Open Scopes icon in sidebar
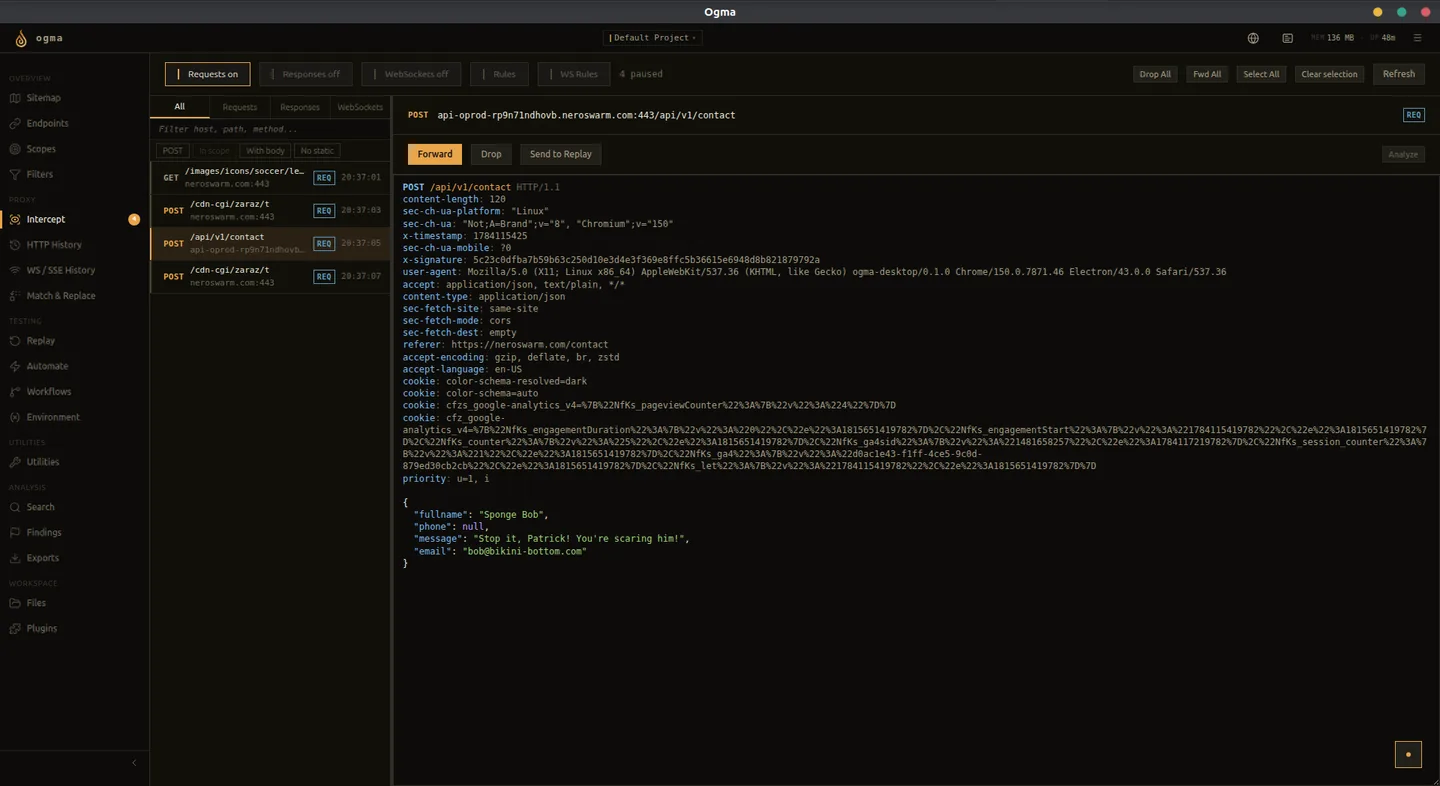Screen dimensions: 1440x786 [x=15, y=149]
